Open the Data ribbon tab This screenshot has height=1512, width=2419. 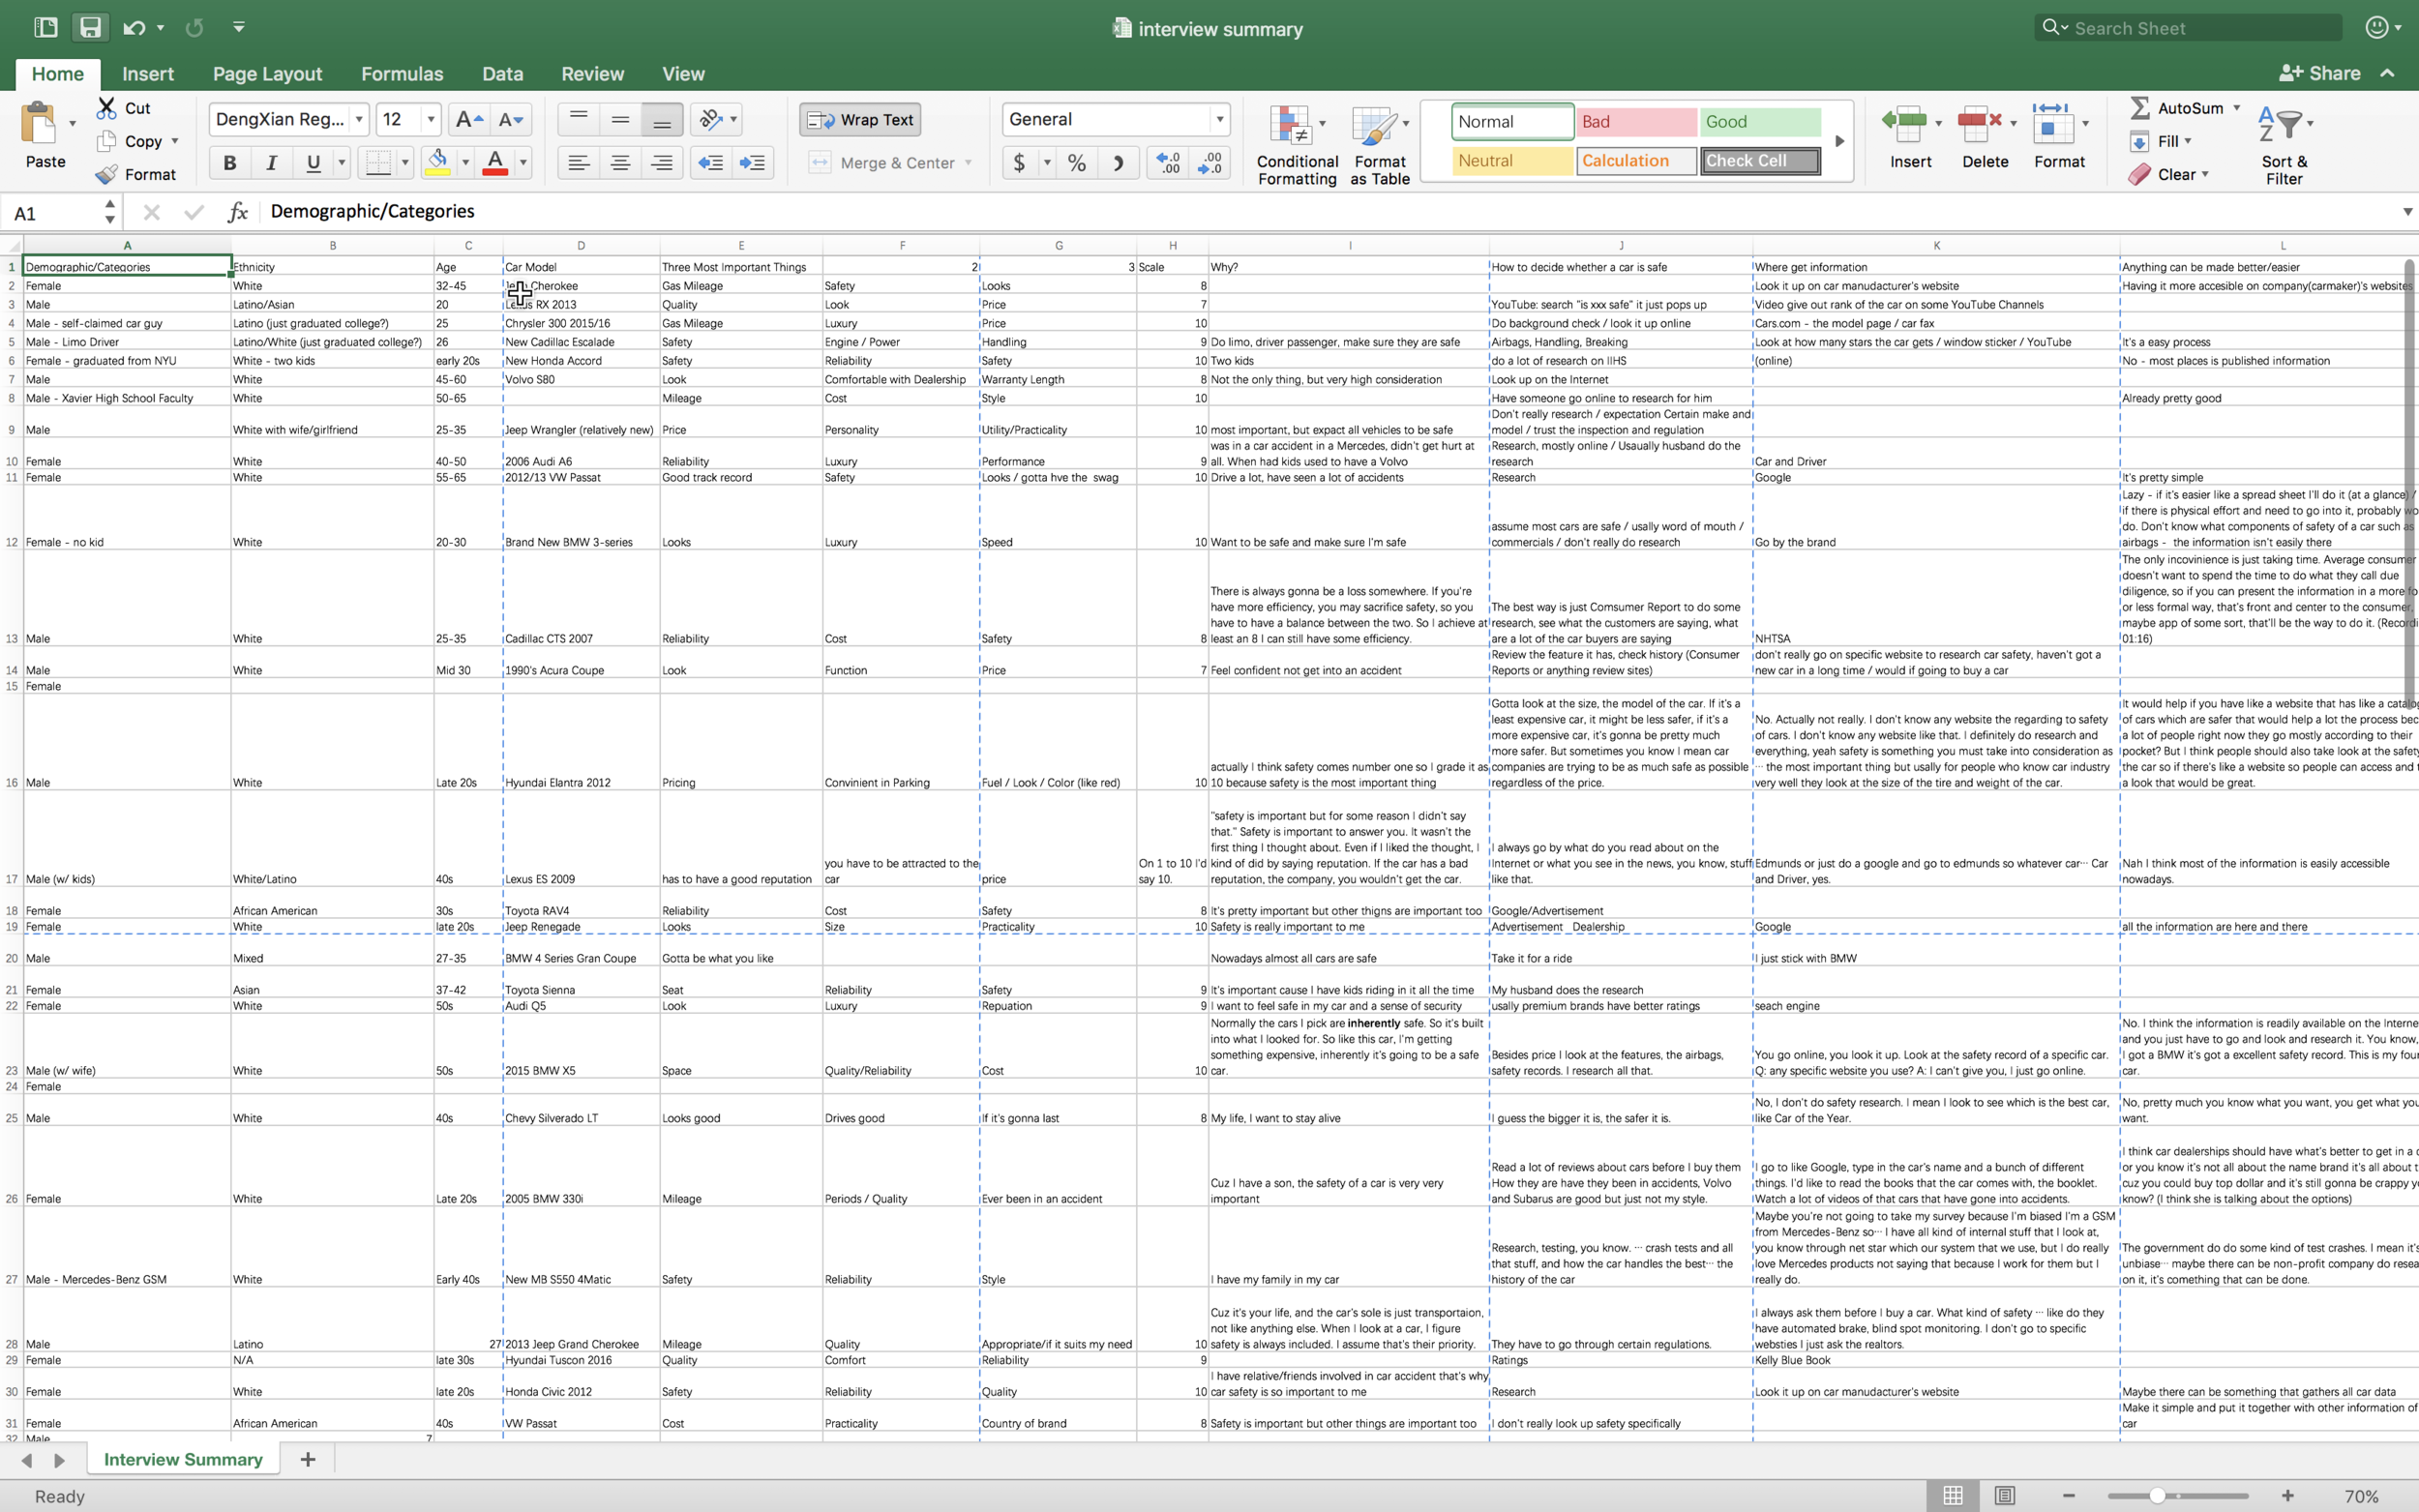[502, 74]
